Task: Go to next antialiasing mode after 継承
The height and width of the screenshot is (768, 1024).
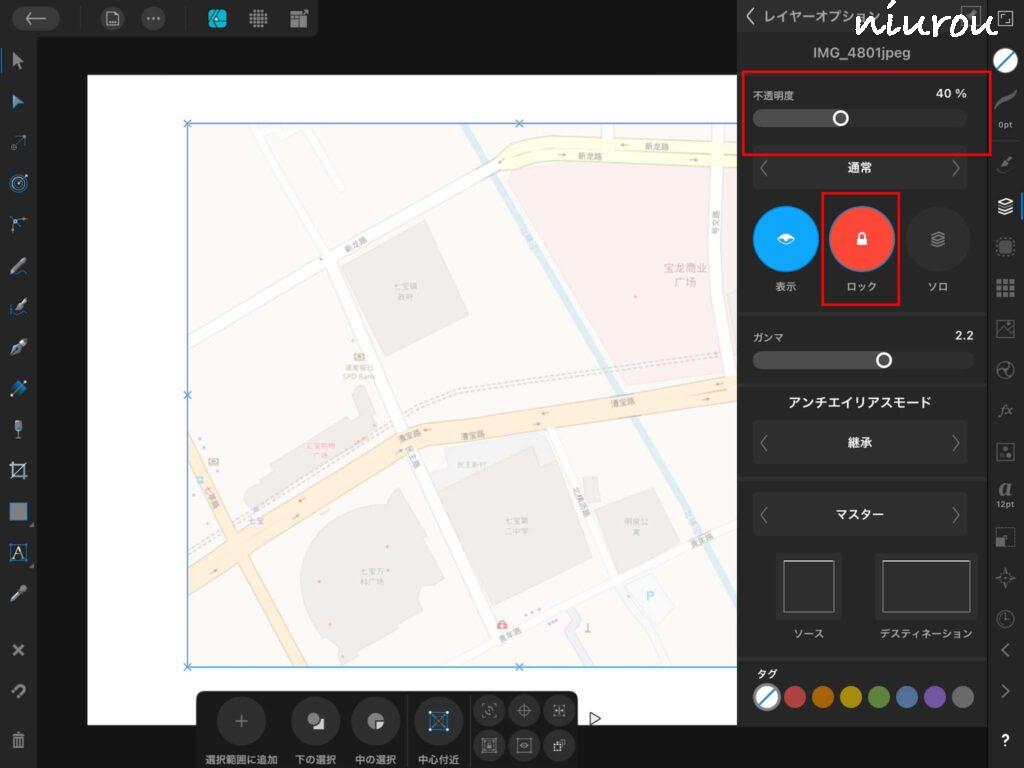Action: coord(956,442)
